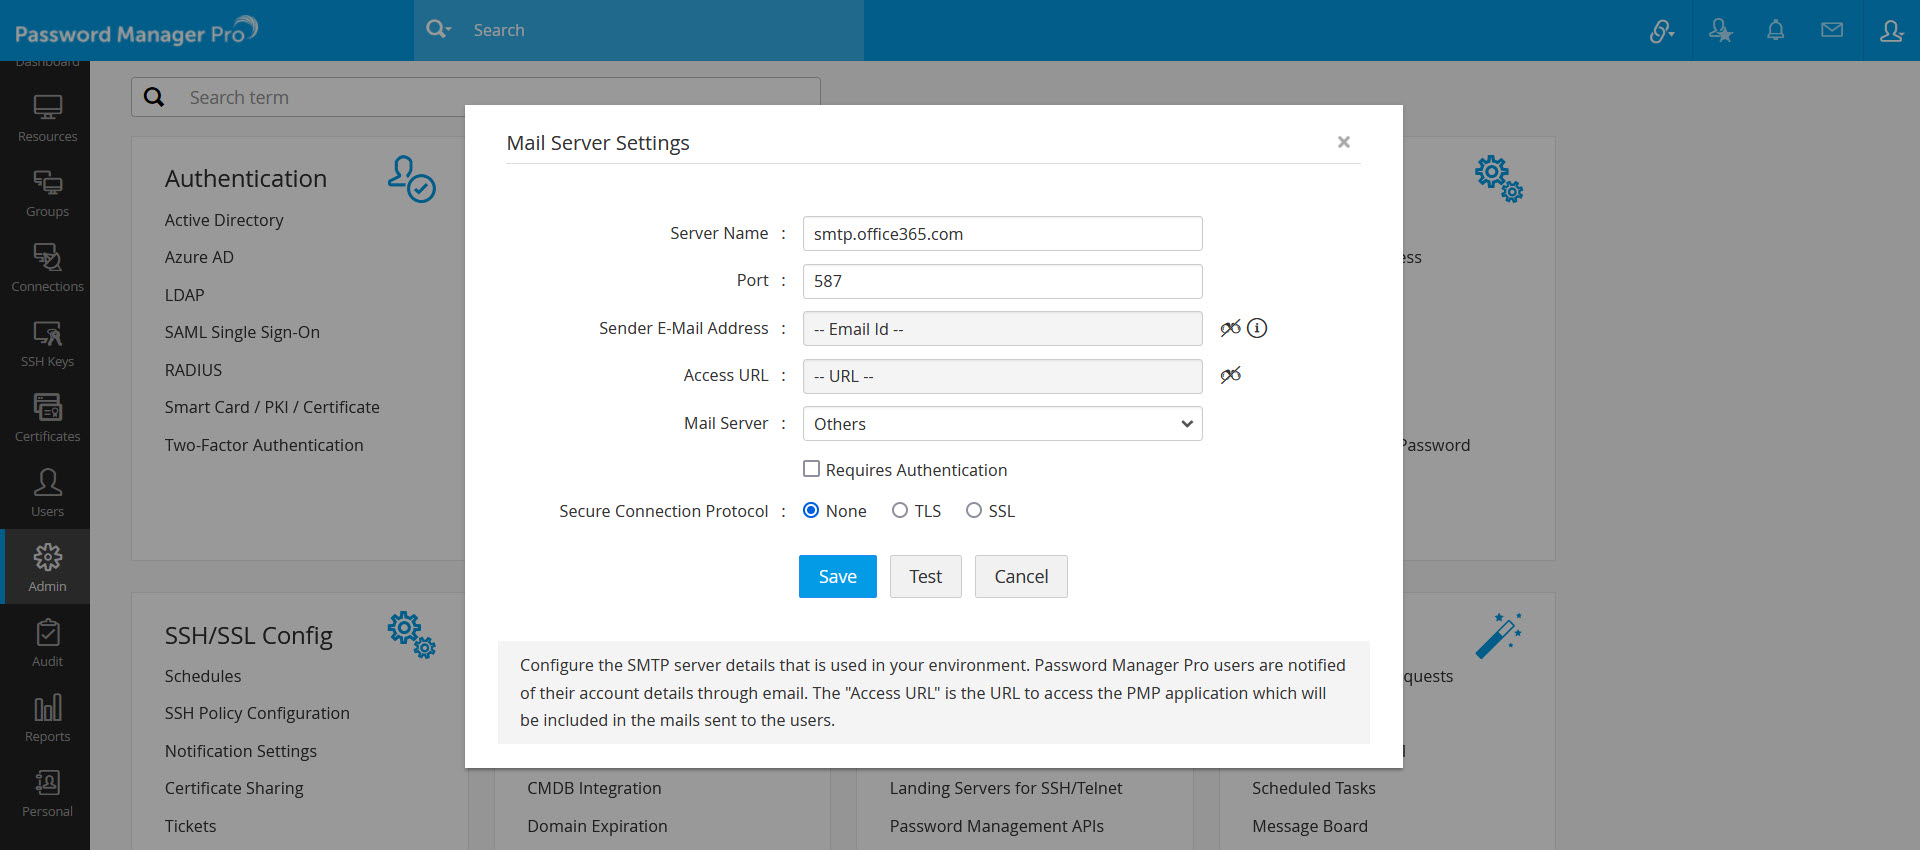Save the mail server settings
Image resolution: width=1920 pixels, height=850 pixels.
click(837, 577)
